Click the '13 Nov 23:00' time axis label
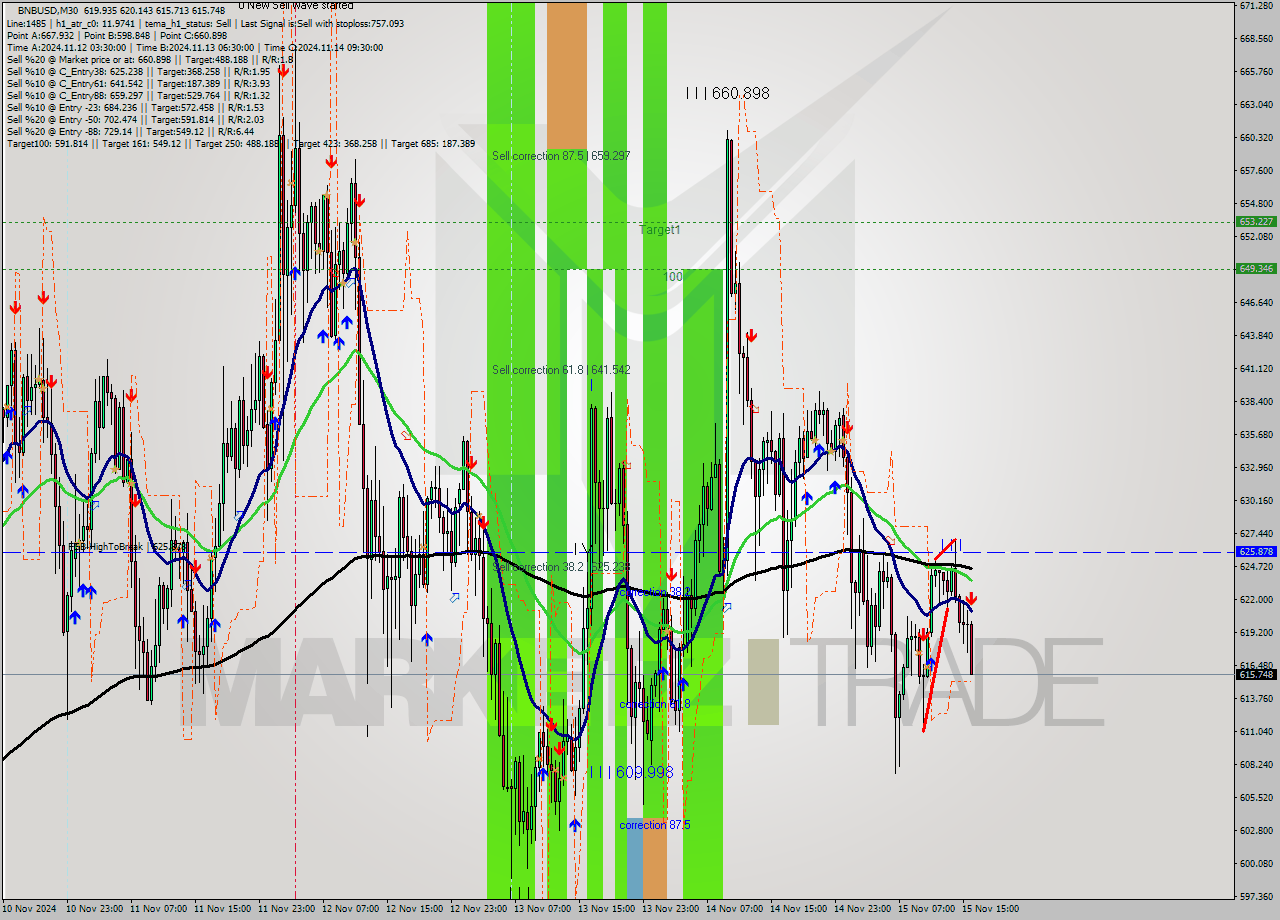 click(x=670, y=909)
